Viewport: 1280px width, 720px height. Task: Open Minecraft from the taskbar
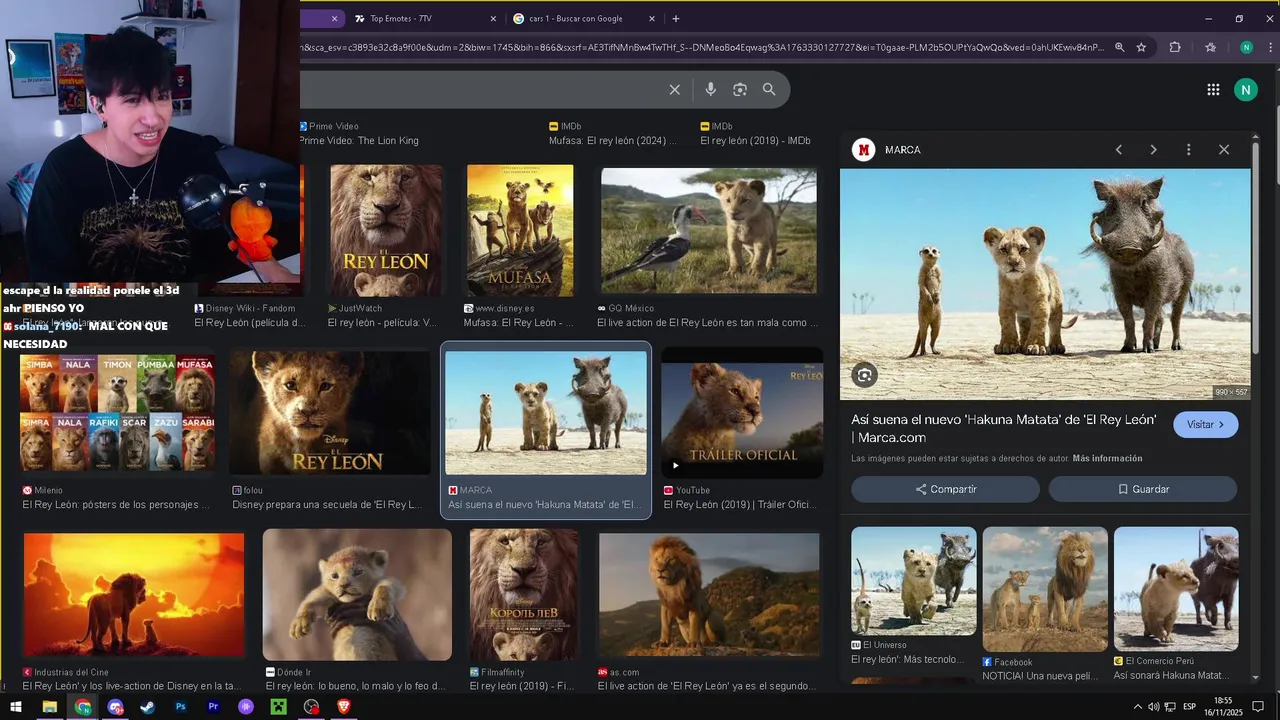click(279, 707)
